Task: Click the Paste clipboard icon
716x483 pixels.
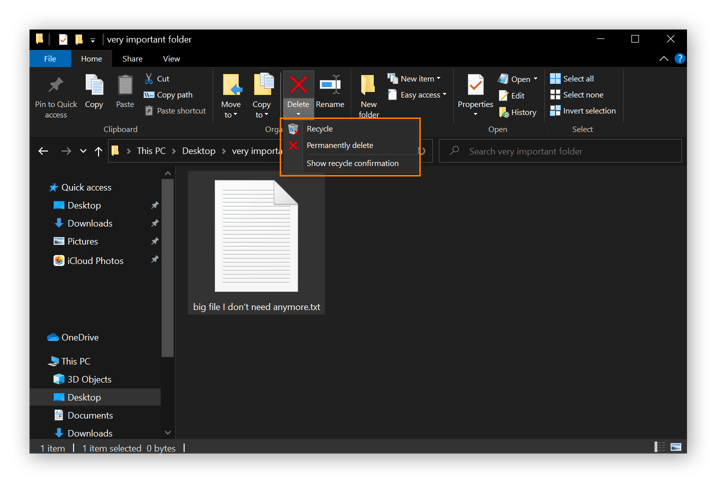Action: [125, 86]
